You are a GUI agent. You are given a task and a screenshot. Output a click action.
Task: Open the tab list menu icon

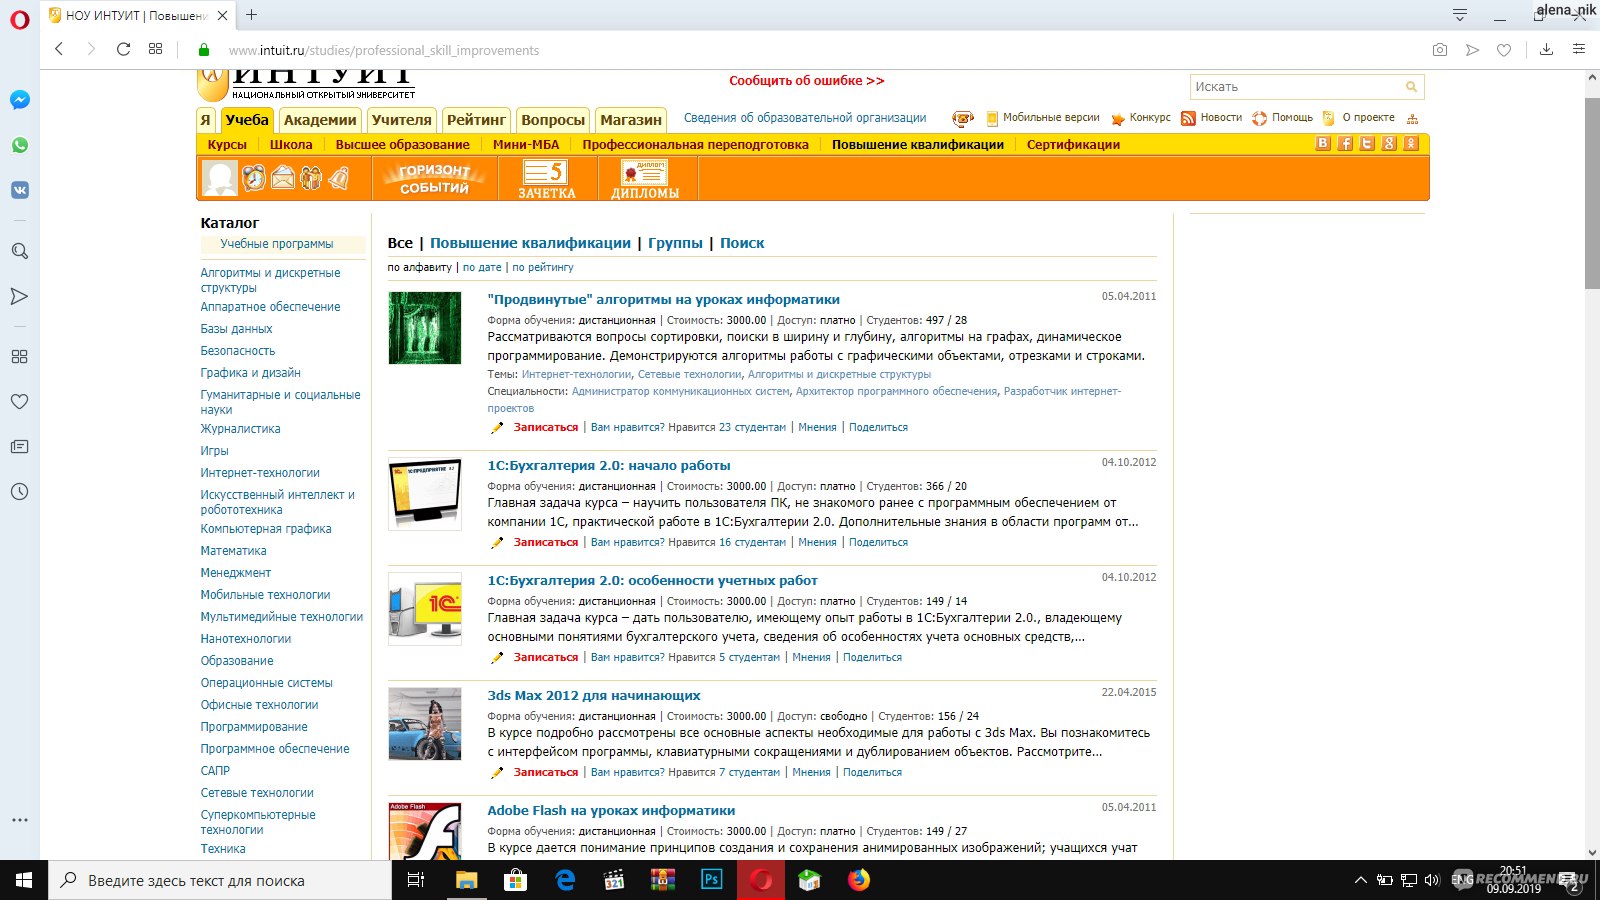tap(1460, 15)
